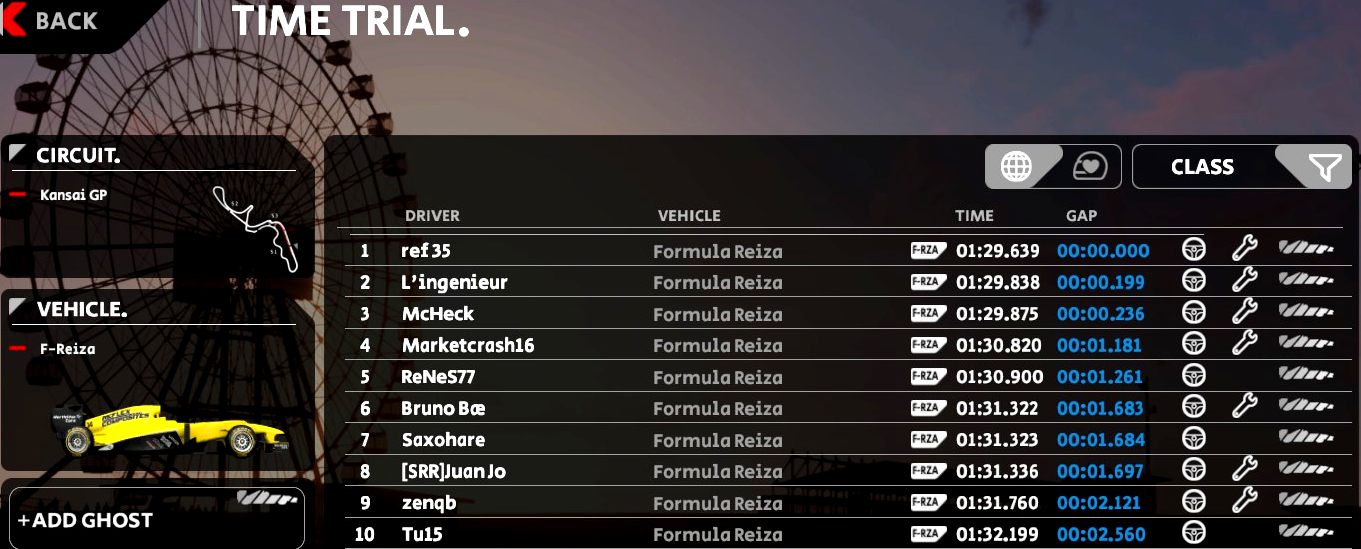View setup wrench icon for L'ingenieur

[x=1244, y=282]
